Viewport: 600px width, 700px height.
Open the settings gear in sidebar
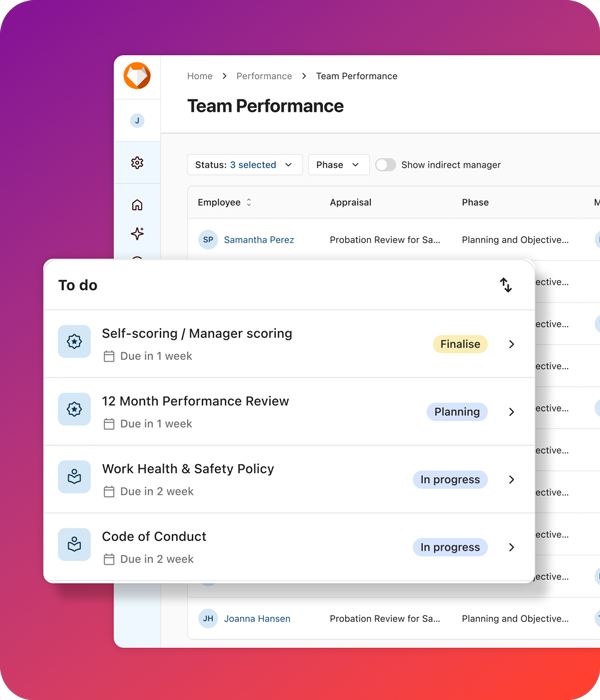[x=137, y=163]
